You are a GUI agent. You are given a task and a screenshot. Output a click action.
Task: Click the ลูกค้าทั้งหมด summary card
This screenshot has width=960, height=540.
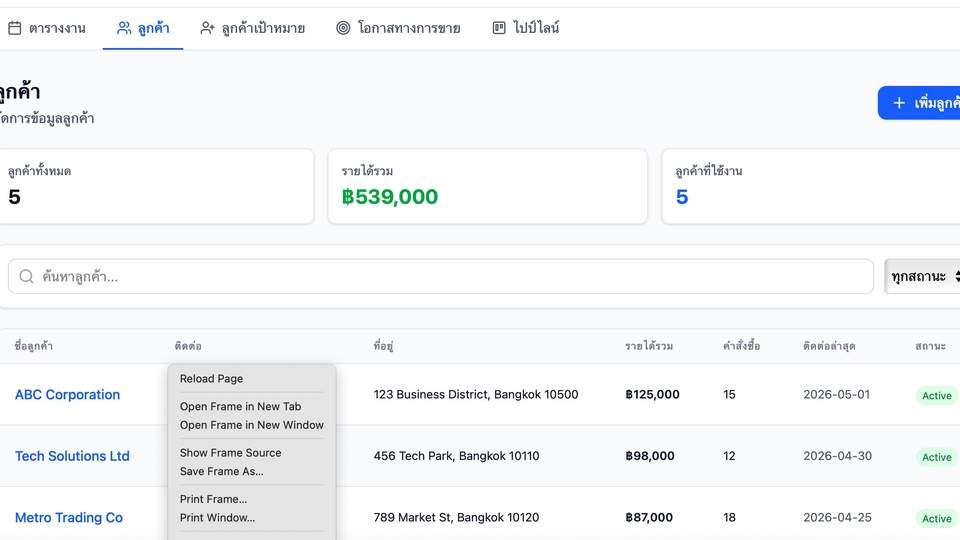[156, 186]
